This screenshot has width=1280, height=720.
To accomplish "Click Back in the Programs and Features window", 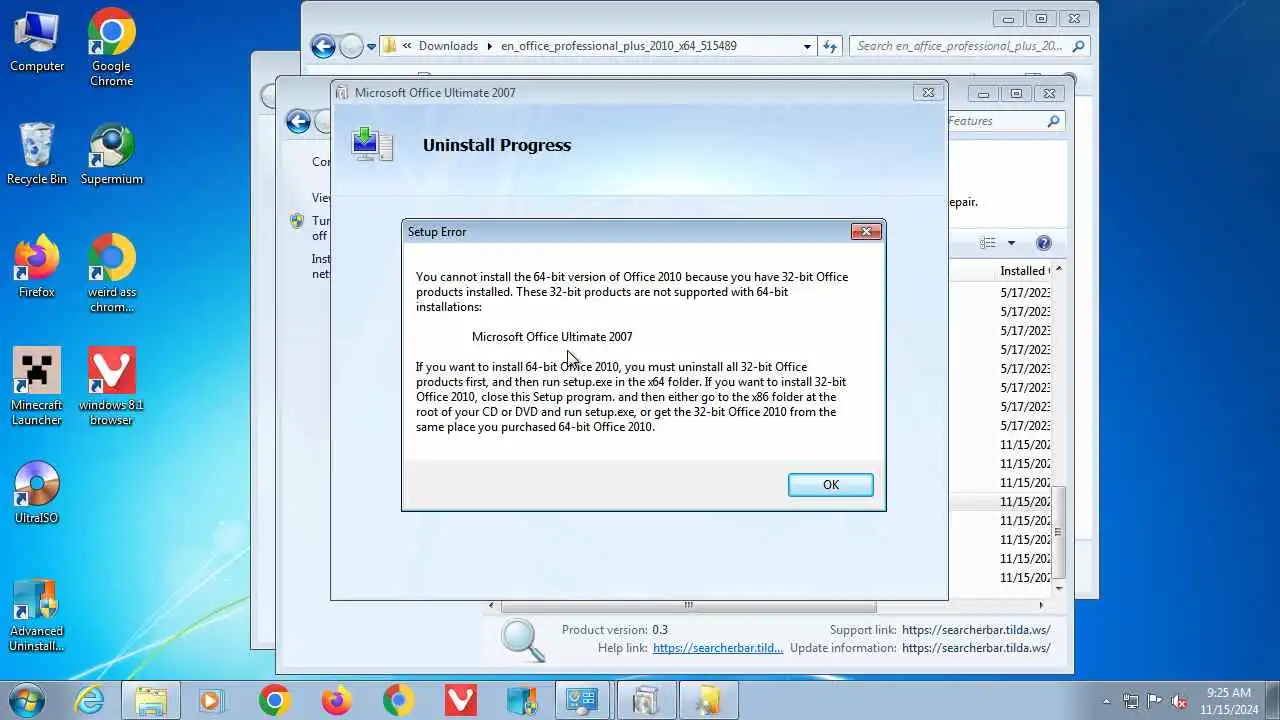I will tap(298, 122).
